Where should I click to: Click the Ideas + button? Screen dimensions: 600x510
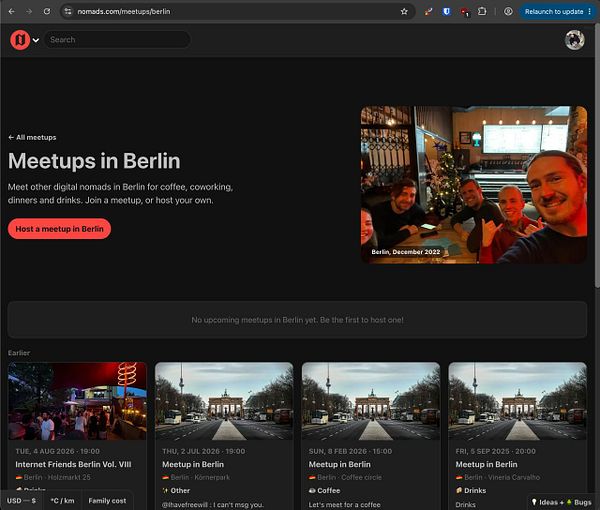tap(548, 502)
